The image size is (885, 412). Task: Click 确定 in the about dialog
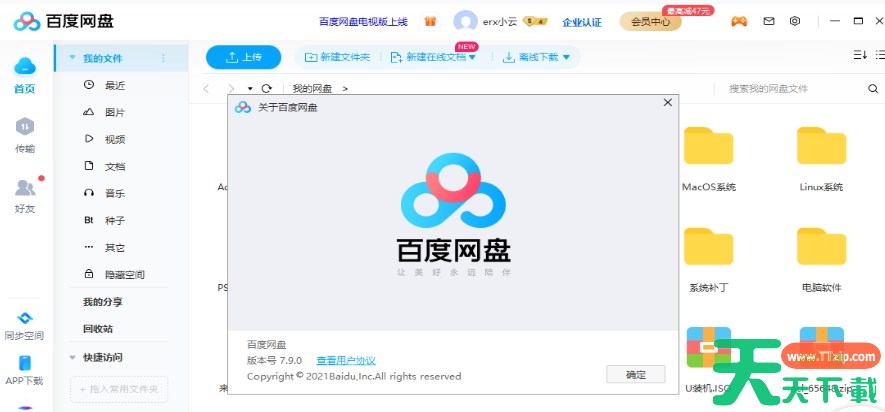point(636,375)
